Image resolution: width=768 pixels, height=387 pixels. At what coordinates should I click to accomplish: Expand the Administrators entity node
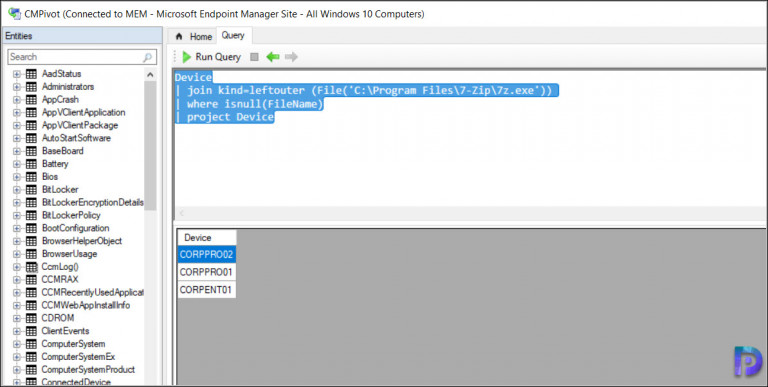pyautogui.click(x=17, y=87)
